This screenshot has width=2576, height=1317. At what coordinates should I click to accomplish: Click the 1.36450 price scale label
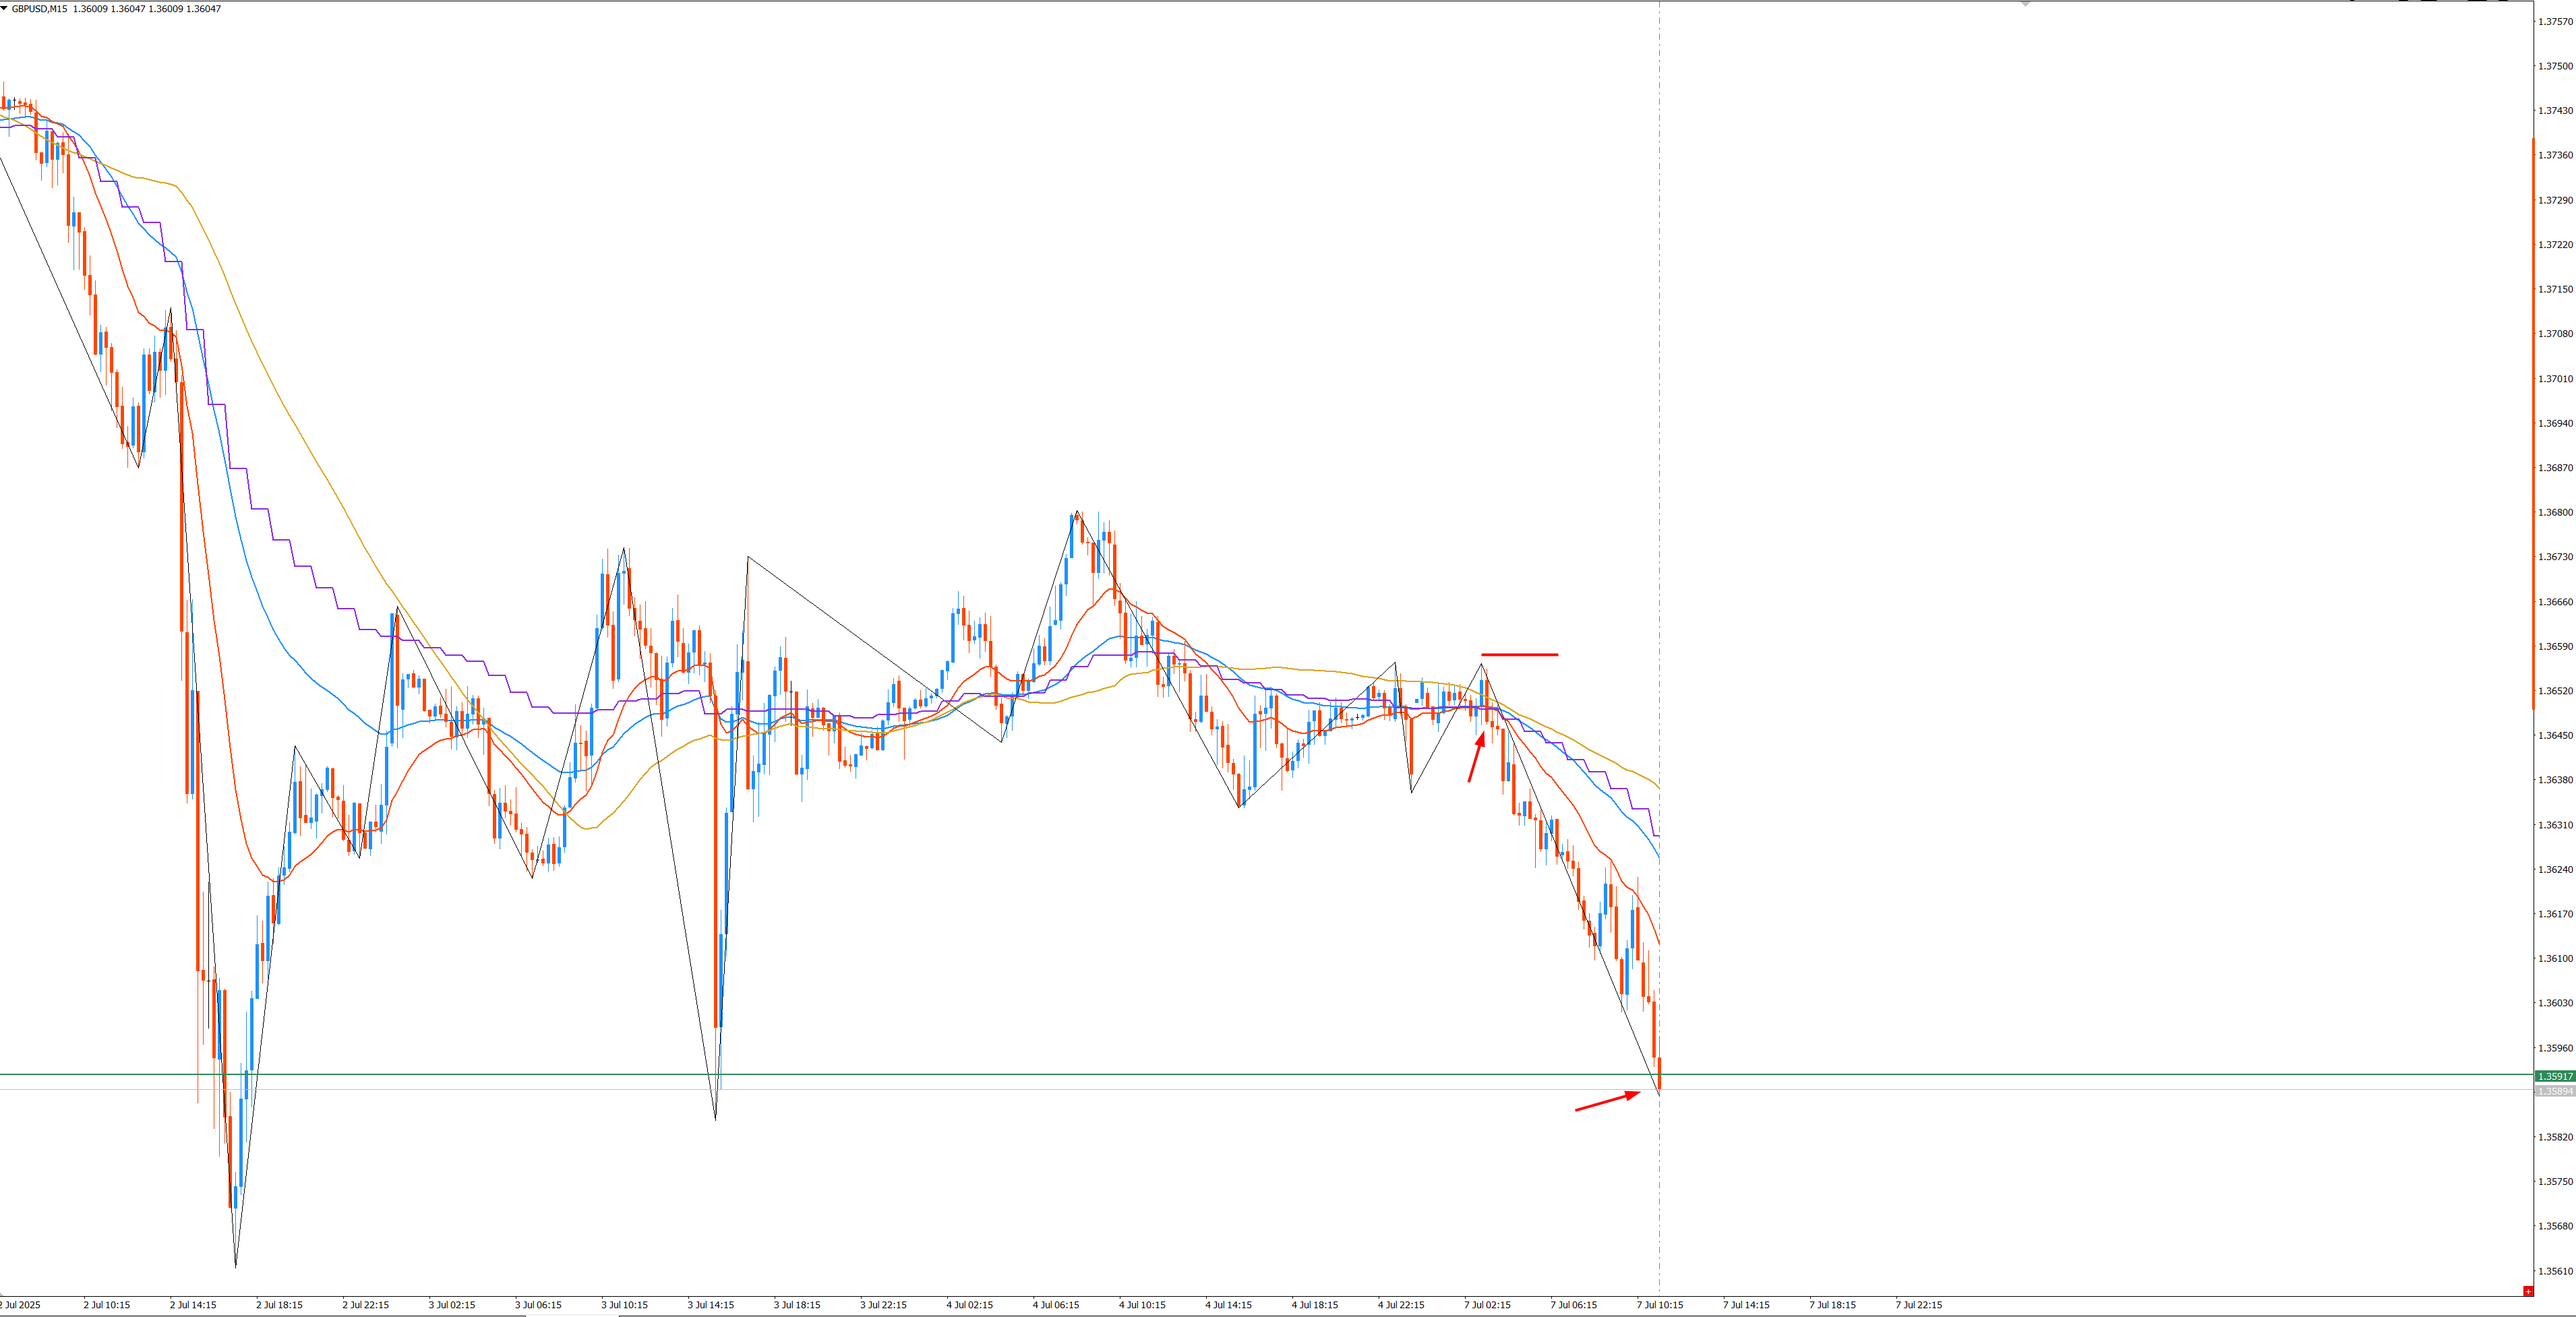pos(2555,735)
